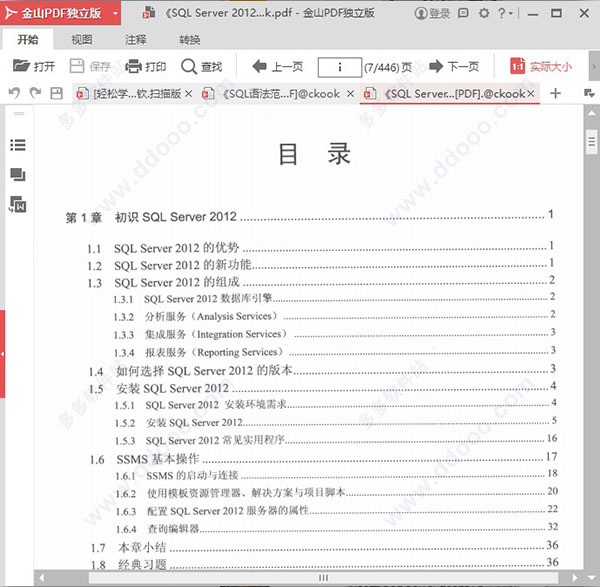Screen dimensions: 600x587
Task: Click contents entry 1.3 SQL Server 2012的组成
Action: [321, 282]
